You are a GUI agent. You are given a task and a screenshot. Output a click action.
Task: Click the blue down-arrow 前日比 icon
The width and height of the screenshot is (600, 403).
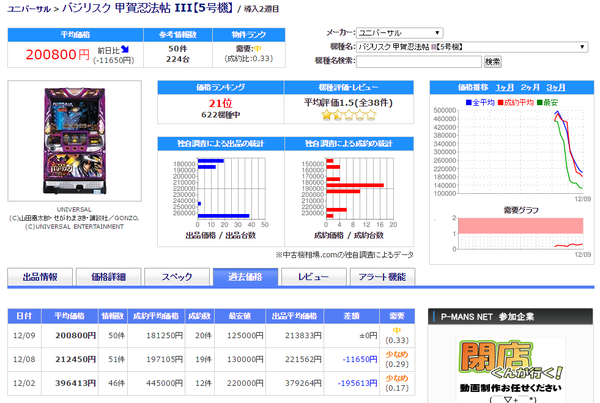pyautogui.click(x=125, y=49)
